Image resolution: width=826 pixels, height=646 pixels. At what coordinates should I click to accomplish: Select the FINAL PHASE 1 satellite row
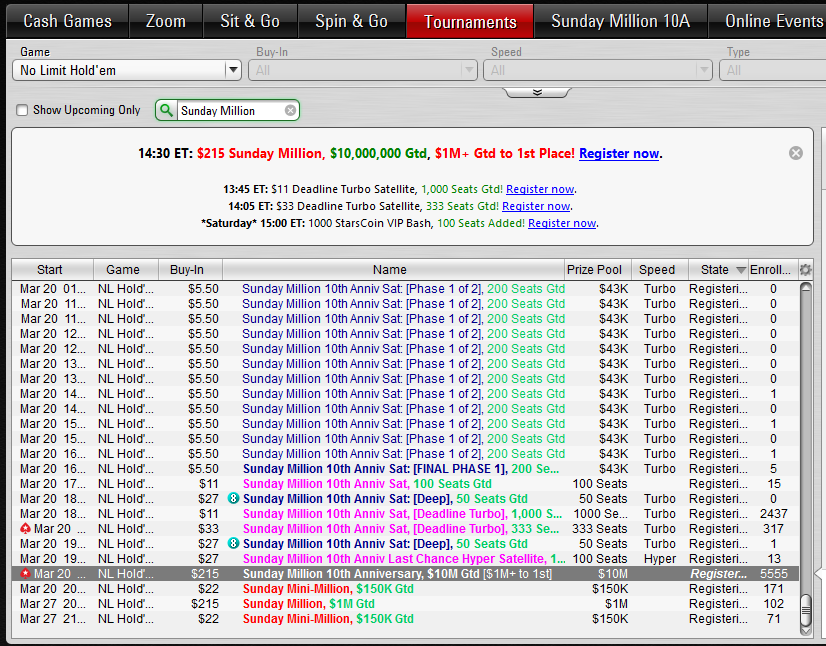(x=405, y=469)
